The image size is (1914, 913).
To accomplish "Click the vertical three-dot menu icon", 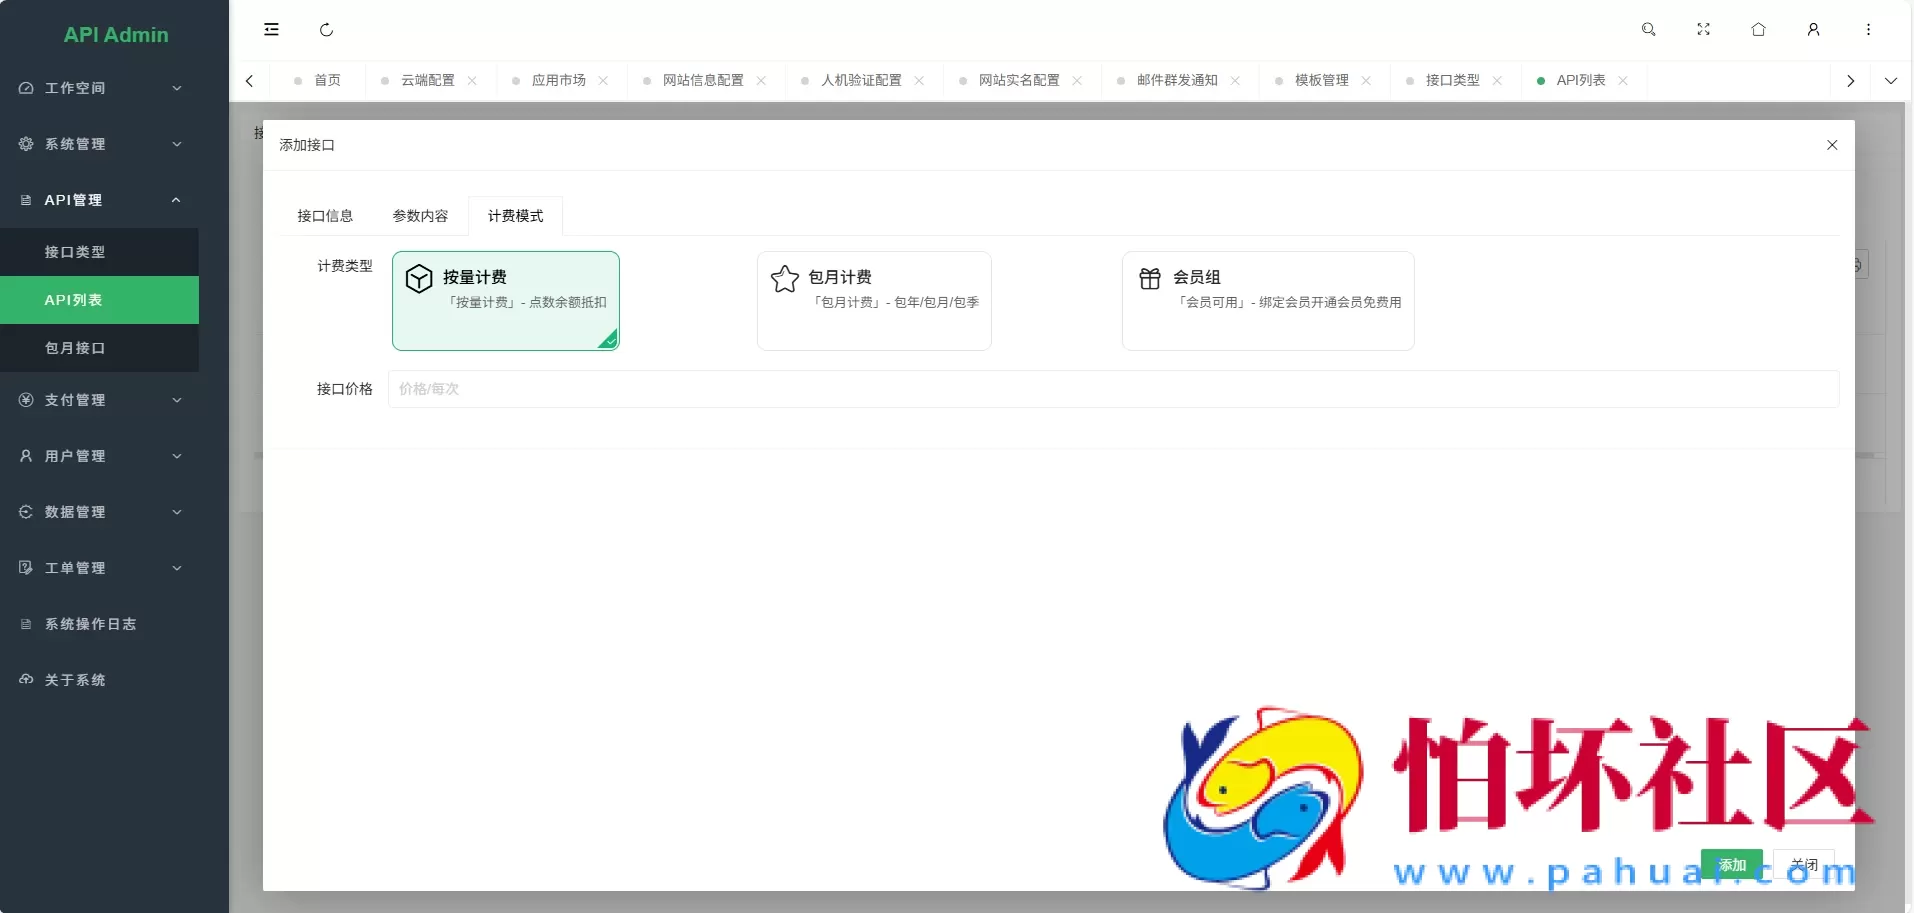I will pos(1868,30).
